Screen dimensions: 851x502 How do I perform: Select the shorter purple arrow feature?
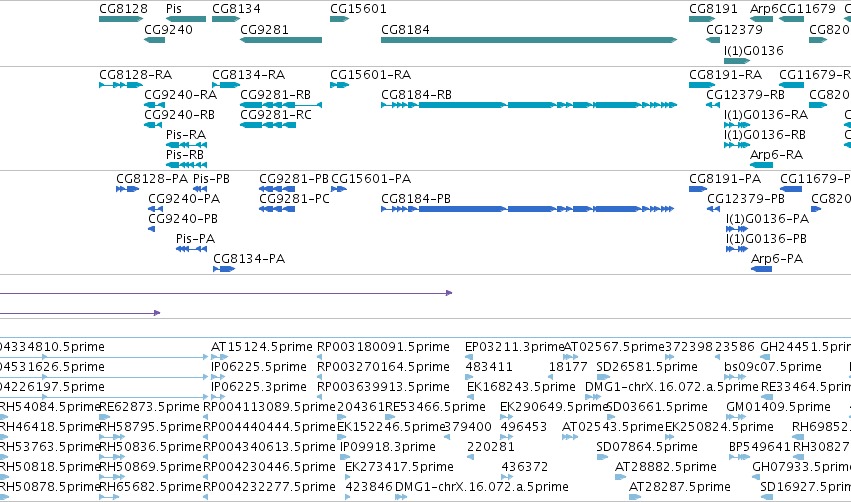(80, 313)
